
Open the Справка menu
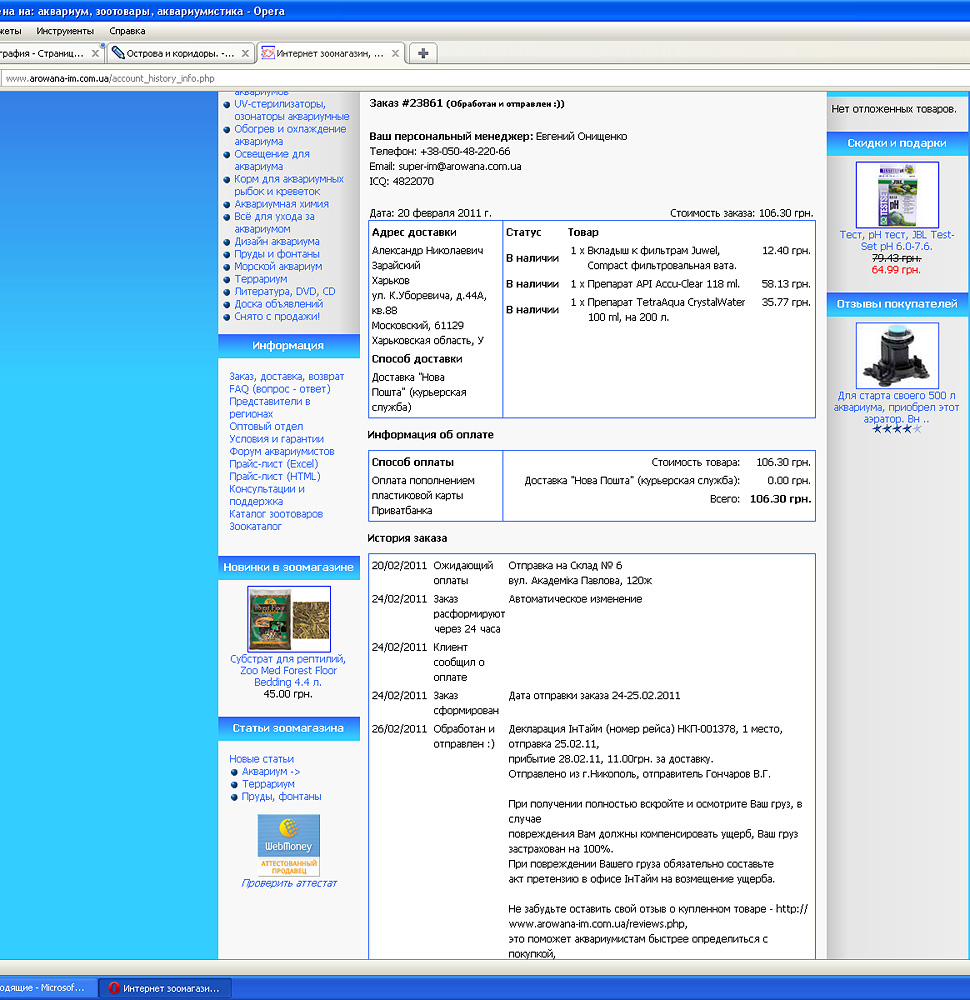tap(127, 31)
